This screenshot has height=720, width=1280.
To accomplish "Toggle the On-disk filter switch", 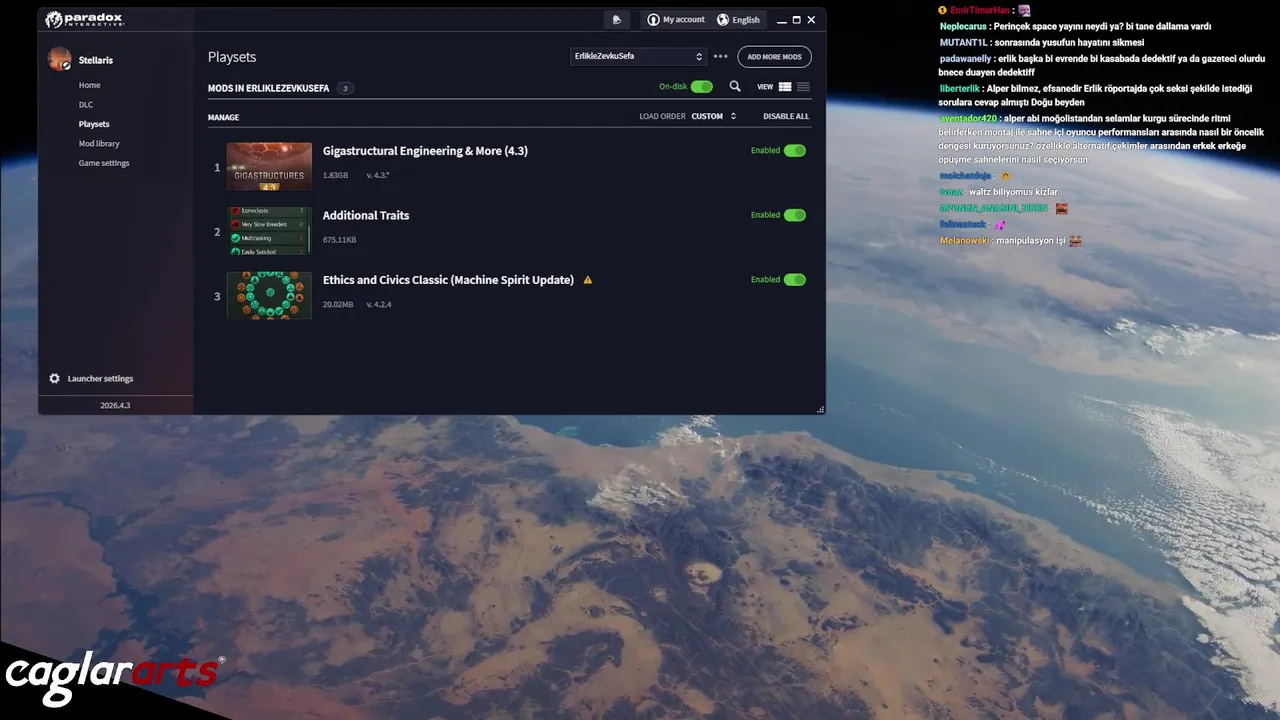I will 702,87.
